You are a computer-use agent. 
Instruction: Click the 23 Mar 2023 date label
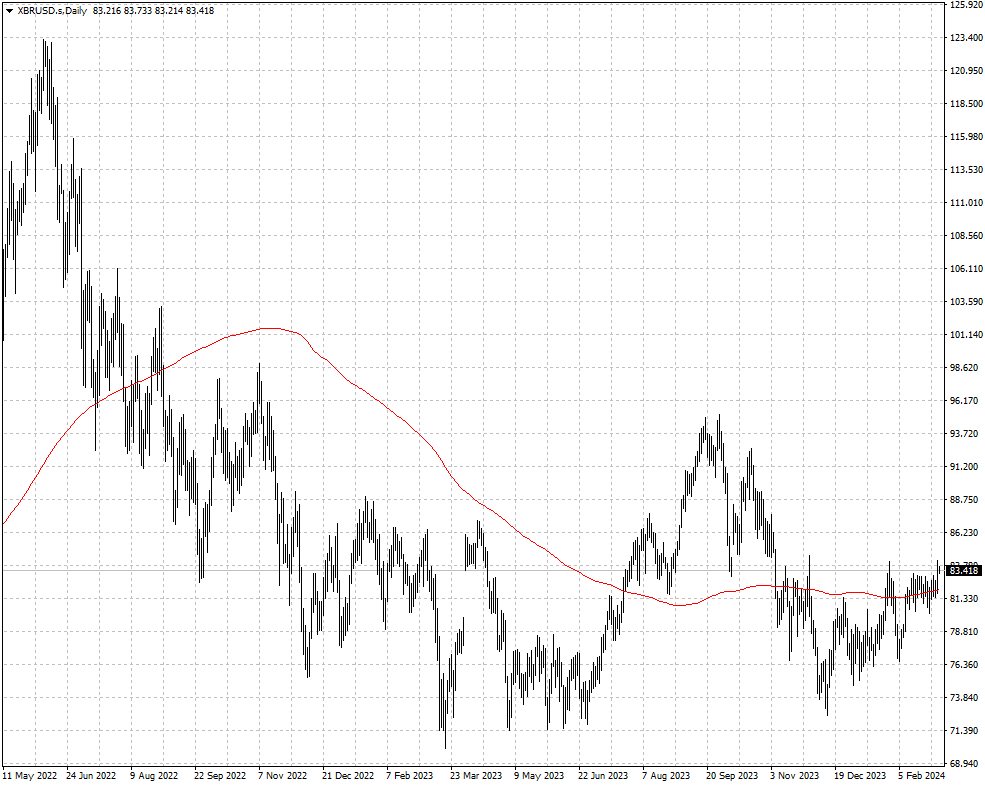pos(476,776)
